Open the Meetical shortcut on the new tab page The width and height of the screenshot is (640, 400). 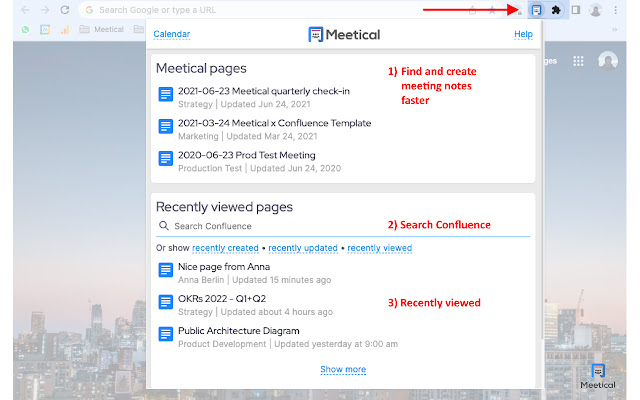[x=598, y=376]
